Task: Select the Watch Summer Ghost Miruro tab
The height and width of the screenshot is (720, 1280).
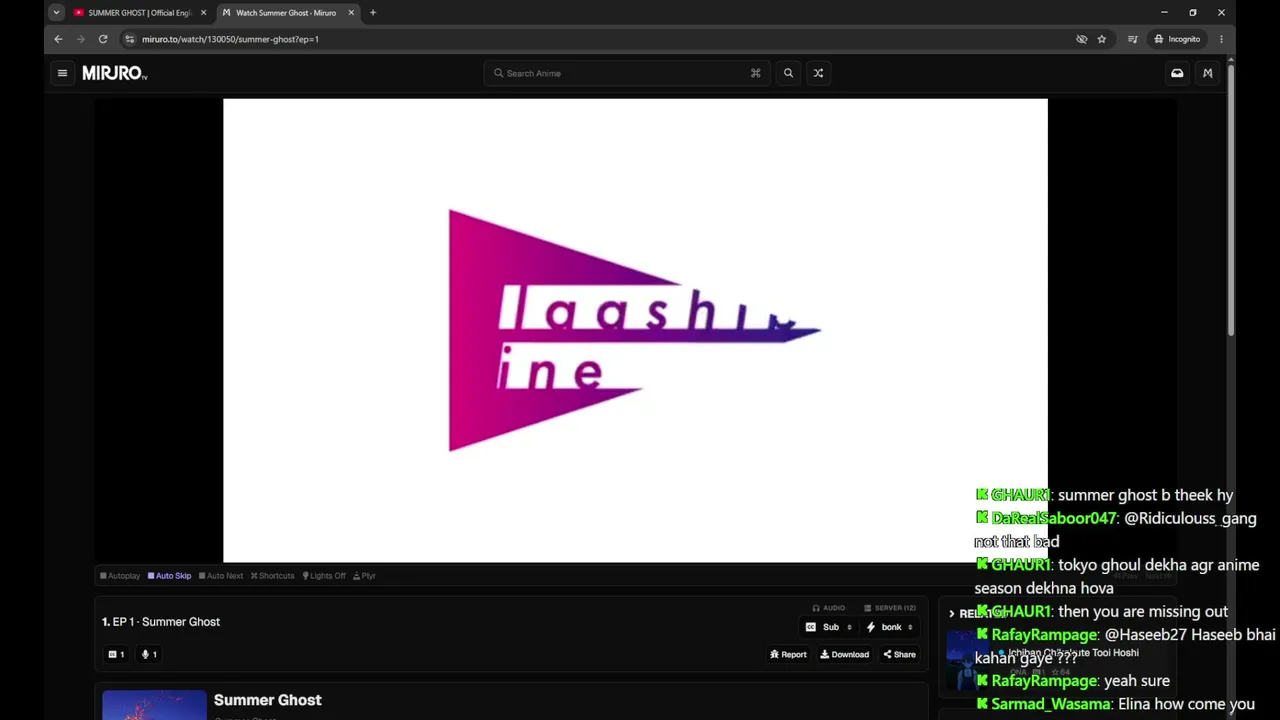Action: tap(288, 13)
